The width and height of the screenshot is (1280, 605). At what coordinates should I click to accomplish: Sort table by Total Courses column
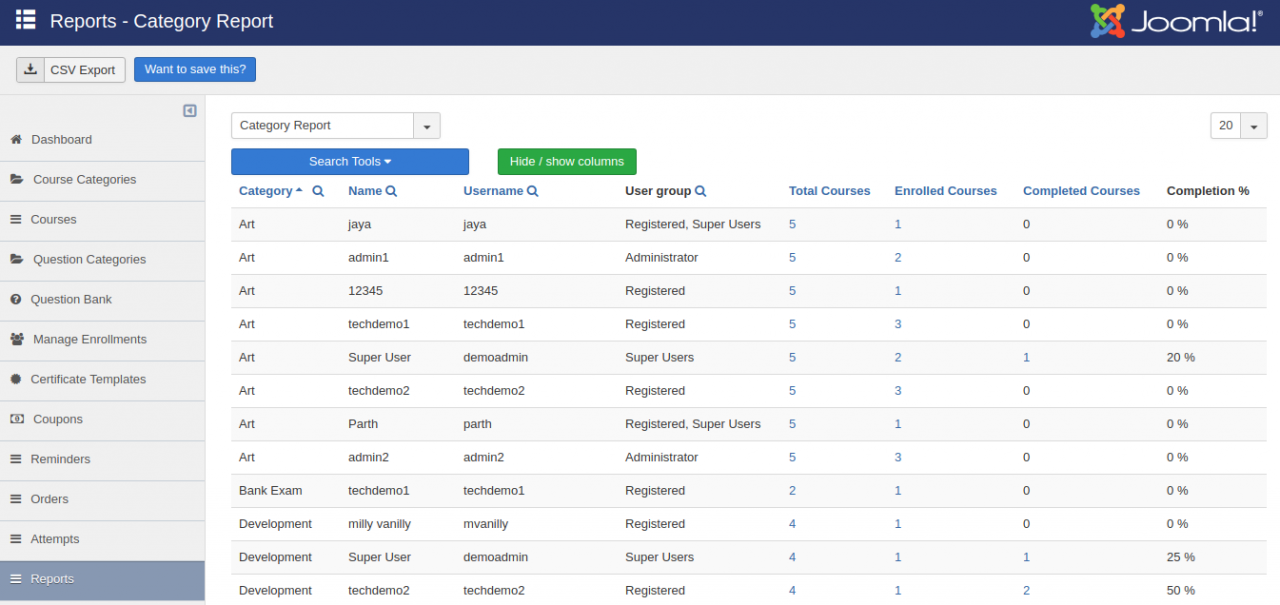pyautogui.click(x=829, y=191)
